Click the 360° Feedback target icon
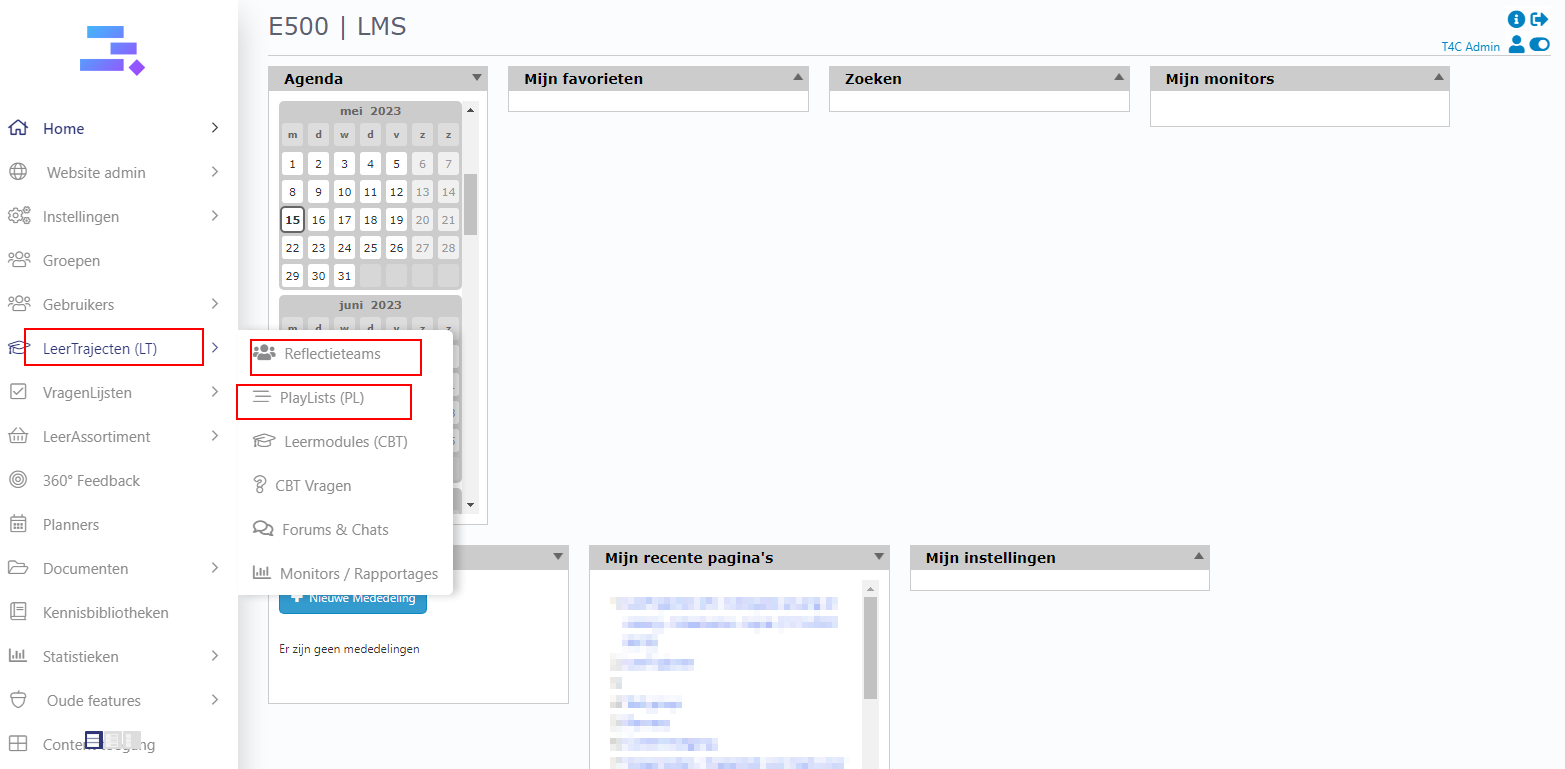Viewport: 1565px width, 769px height. (18, 480)
